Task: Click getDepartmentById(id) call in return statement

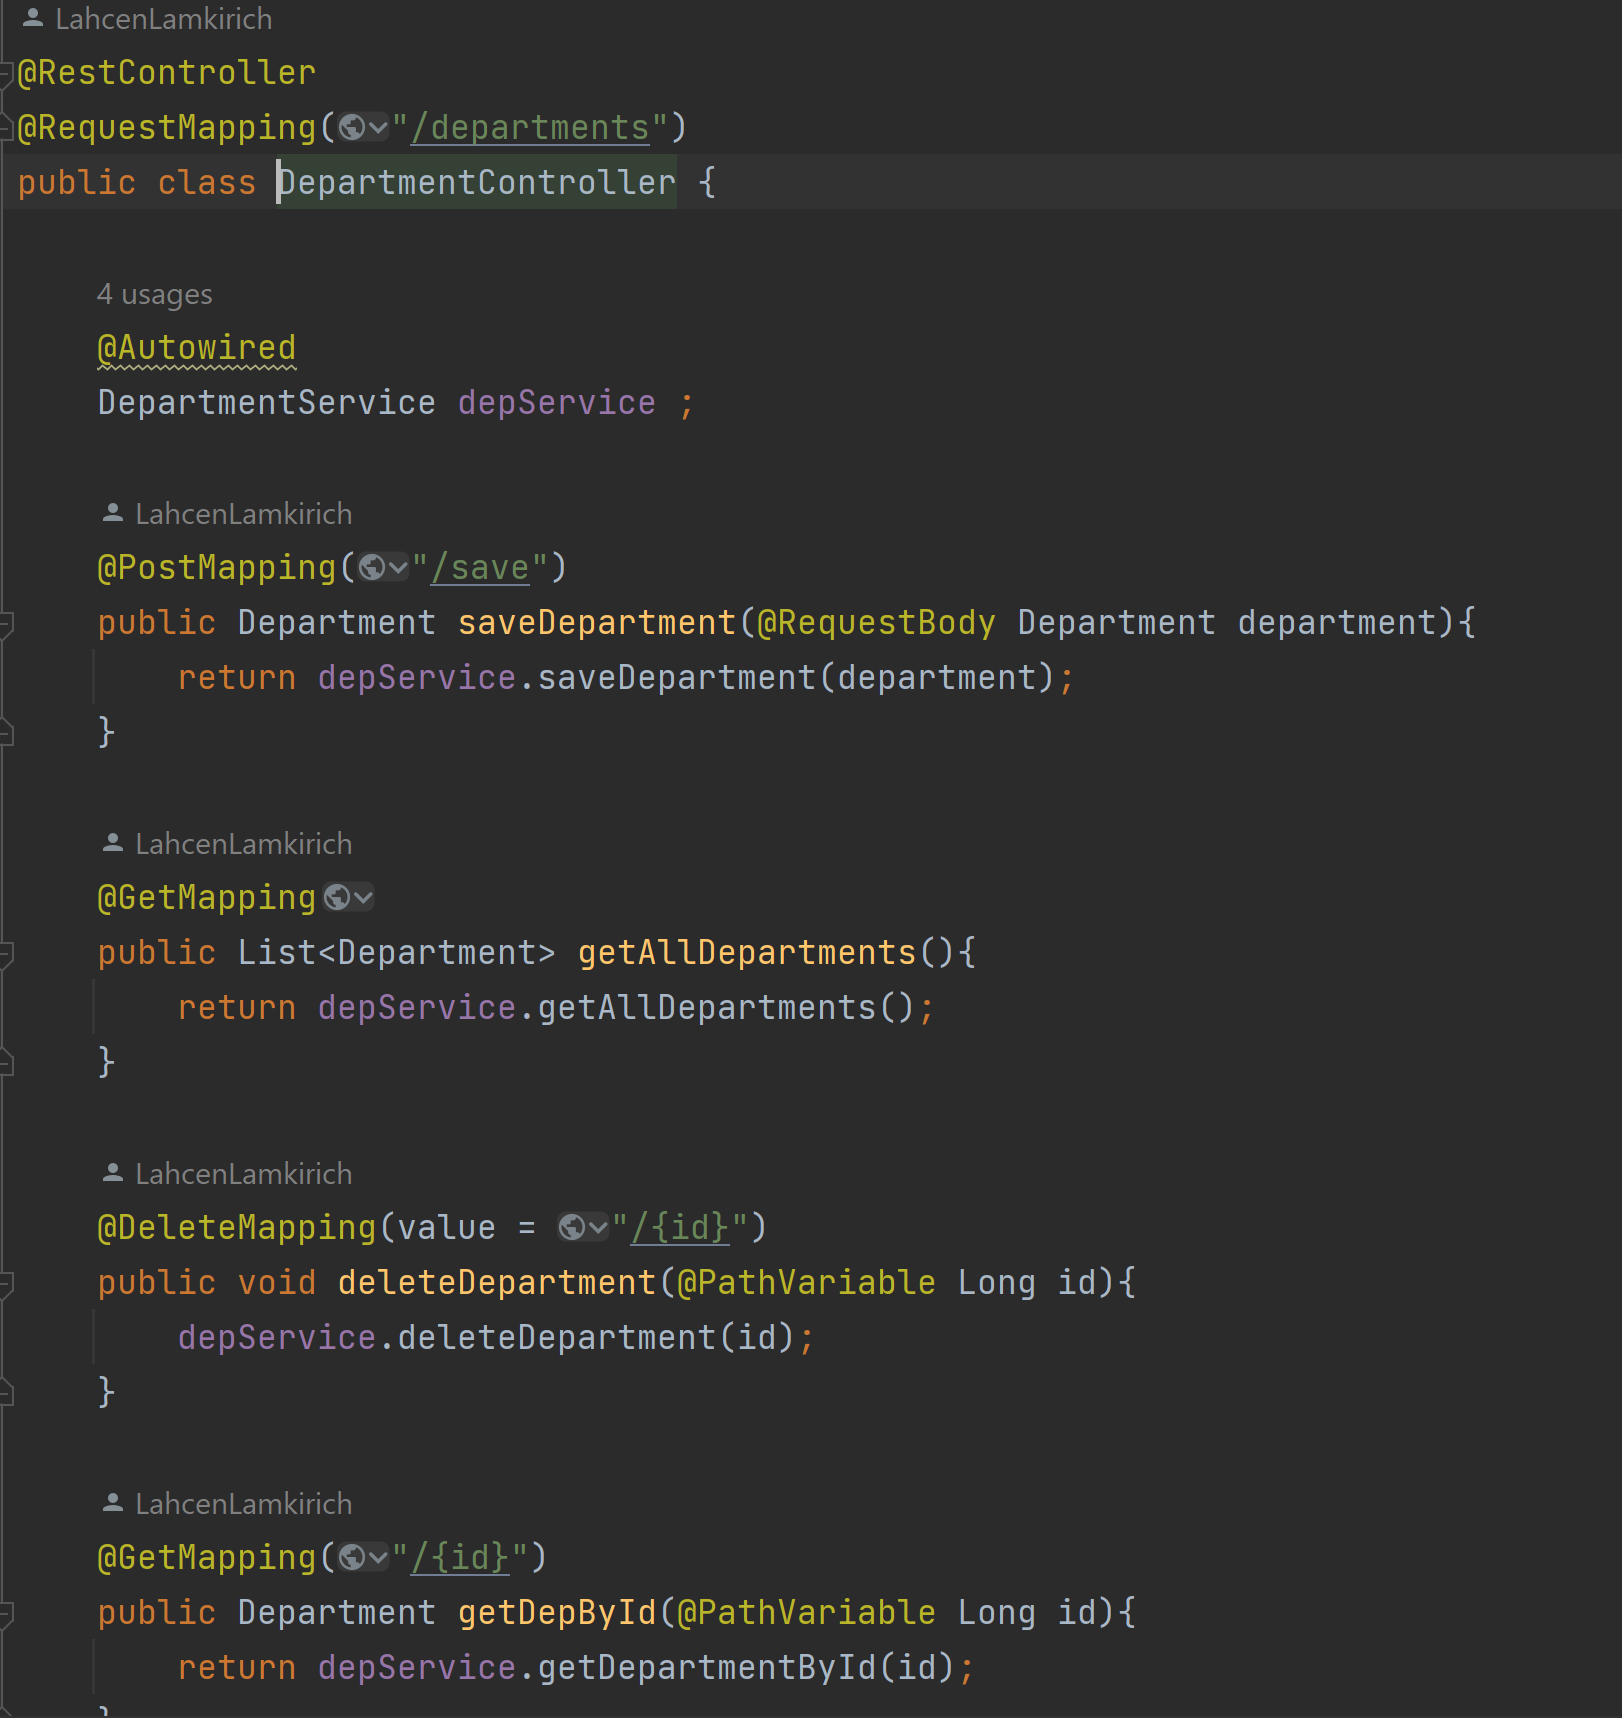Action: 745,1668
